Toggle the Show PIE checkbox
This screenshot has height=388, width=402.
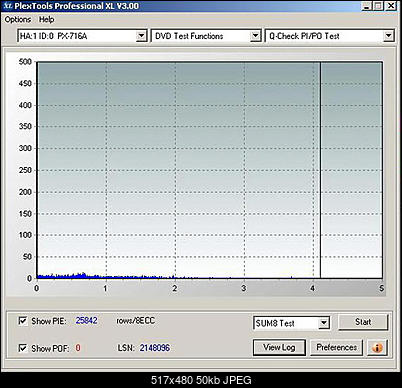[23, 321]
